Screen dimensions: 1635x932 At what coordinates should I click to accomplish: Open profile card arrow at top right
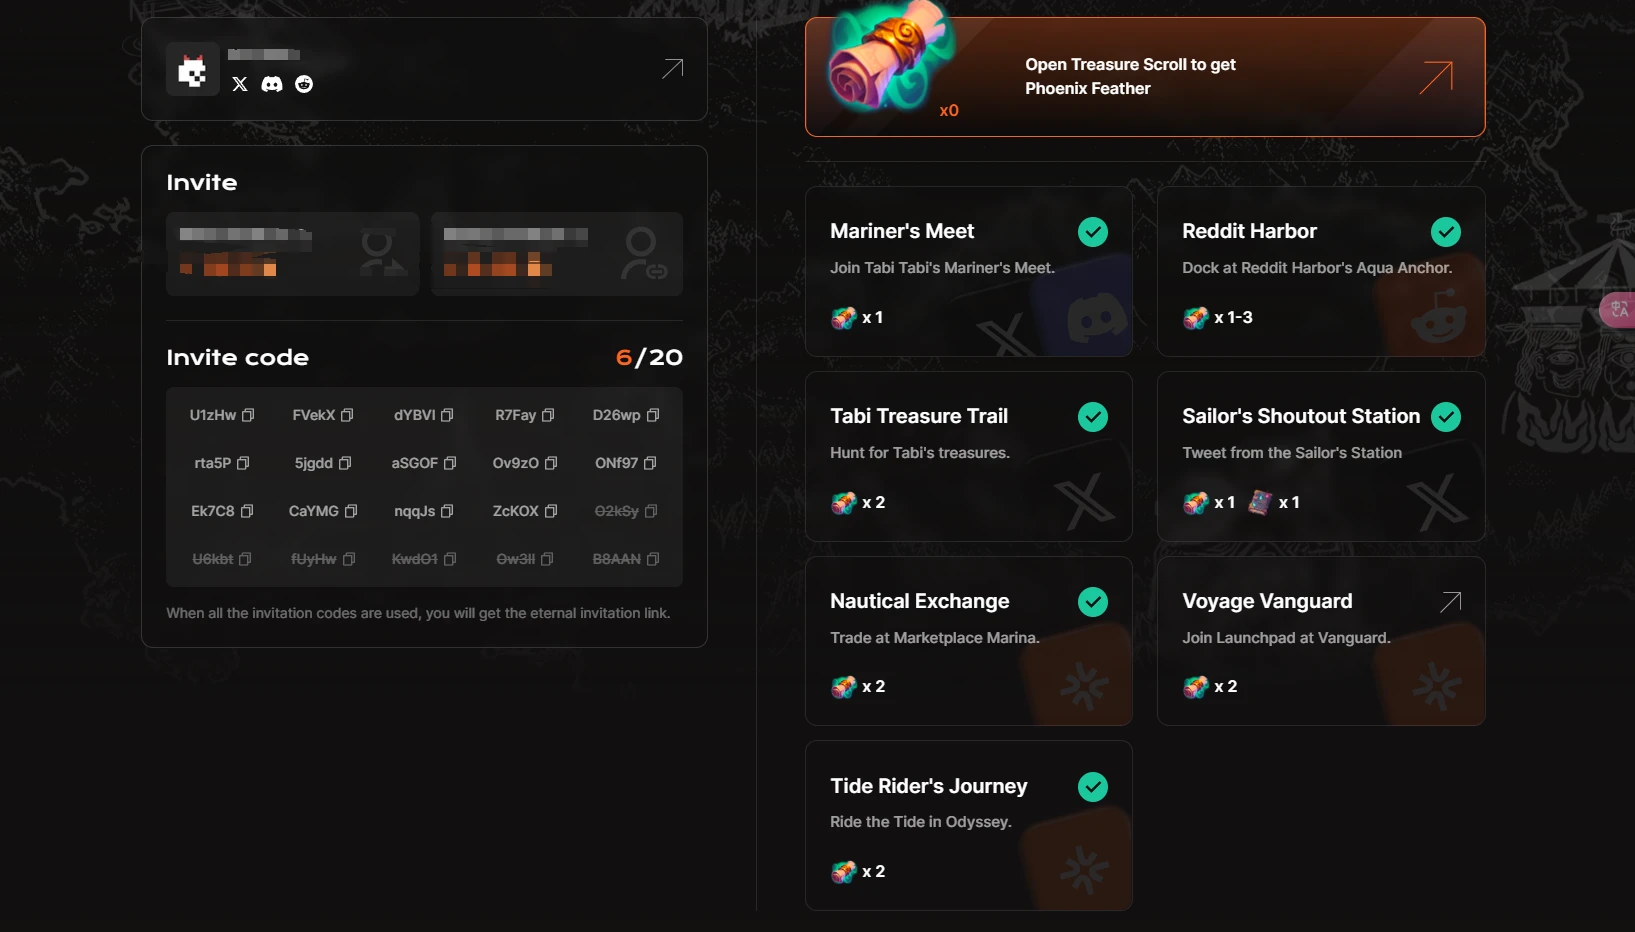pyautogui.click(x=673, y=68)
